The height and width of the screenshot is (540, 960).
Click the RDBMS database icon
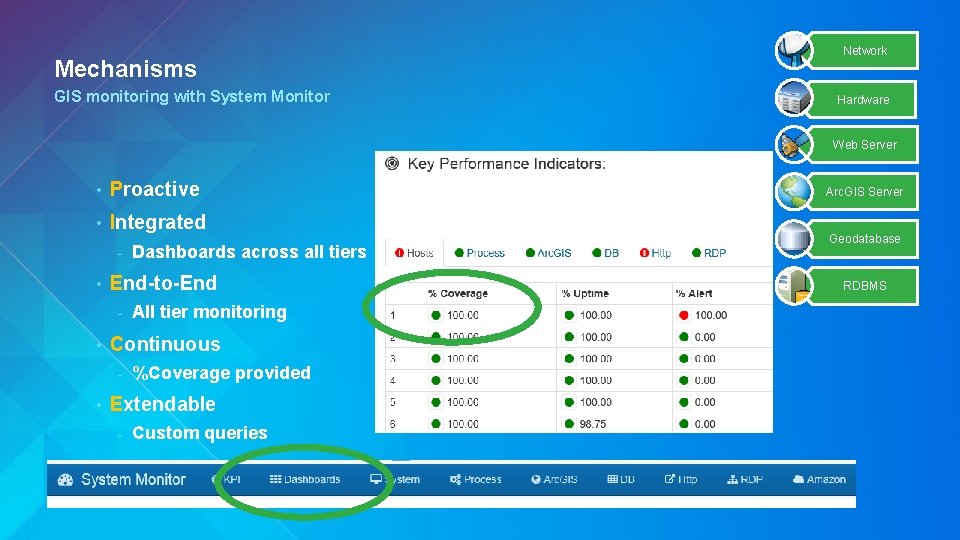point(793,285)
